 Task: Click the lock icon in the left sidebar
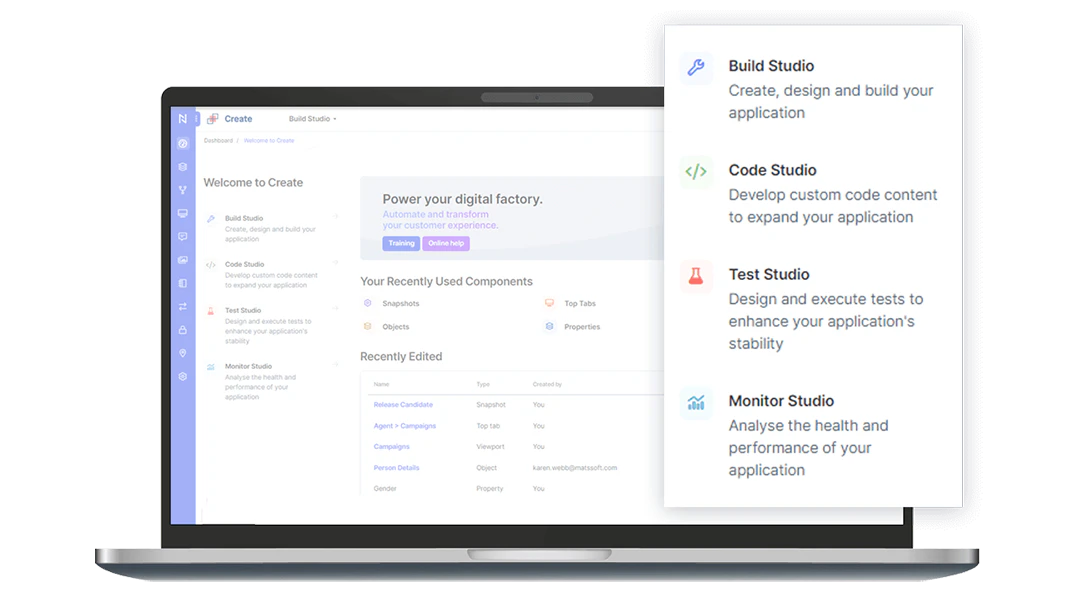(182, 330)
